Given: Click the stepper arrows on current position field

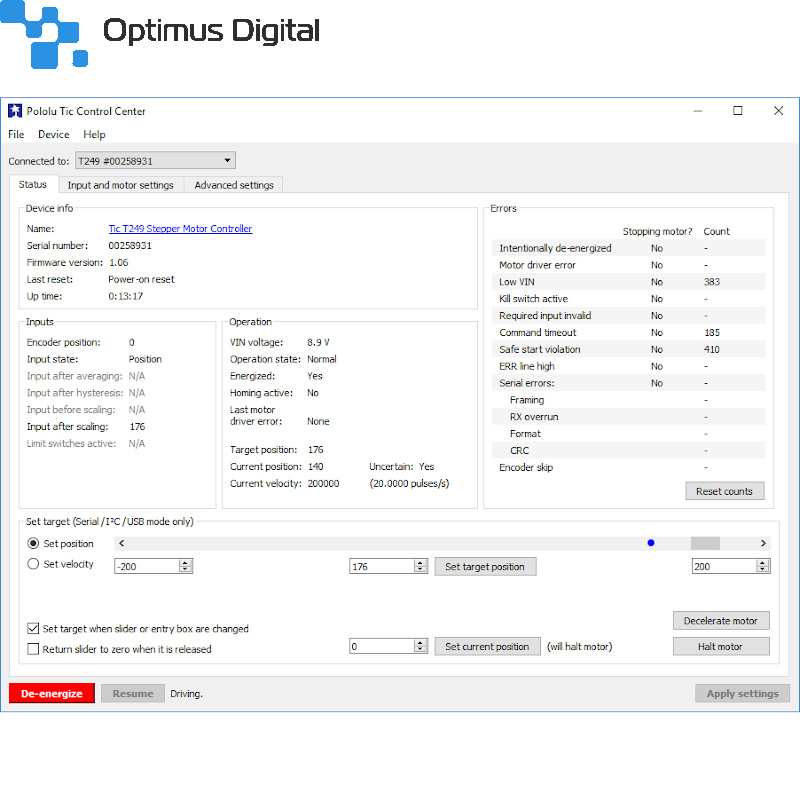Looking at the screenshot, I should tap(421, 646).
